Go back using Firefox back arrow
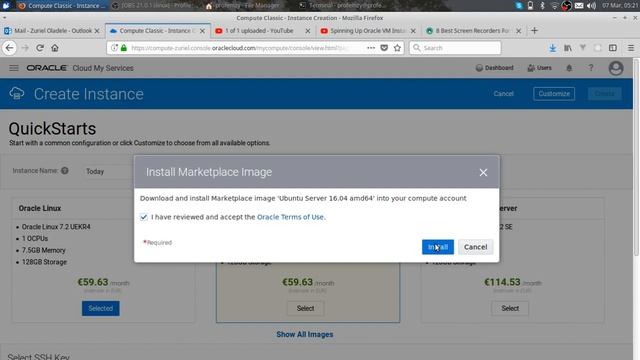 click(9, 48)
